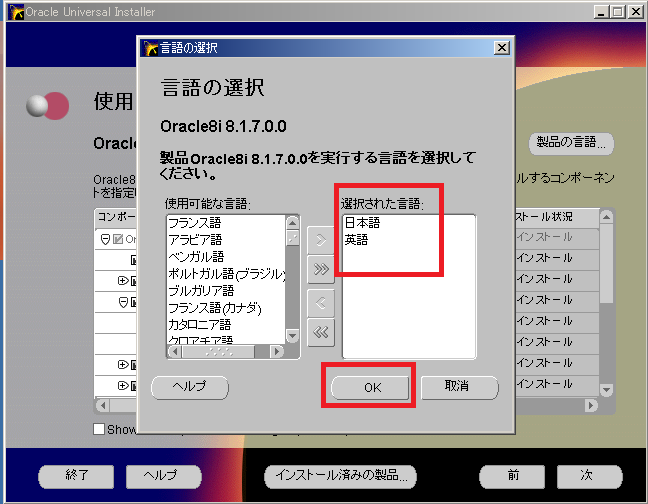Image resolution: width=648 pixels, height=504 pixels.
Task: Click the 製品の言語... button in the main window
Action: click(x=571, y=143)
